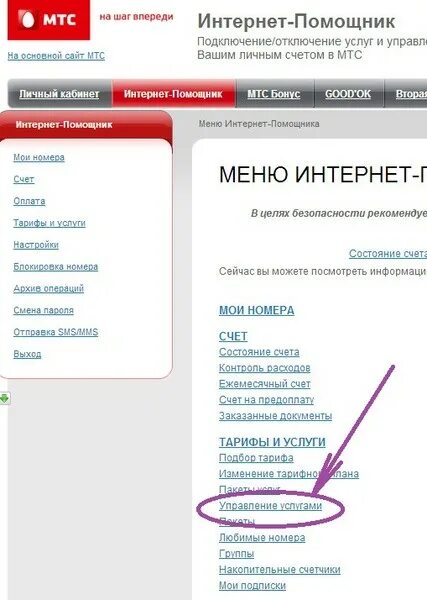Screen dimensions: 427x600
Task: Click the 'Счет на предоплату' link
Action: 266,400
